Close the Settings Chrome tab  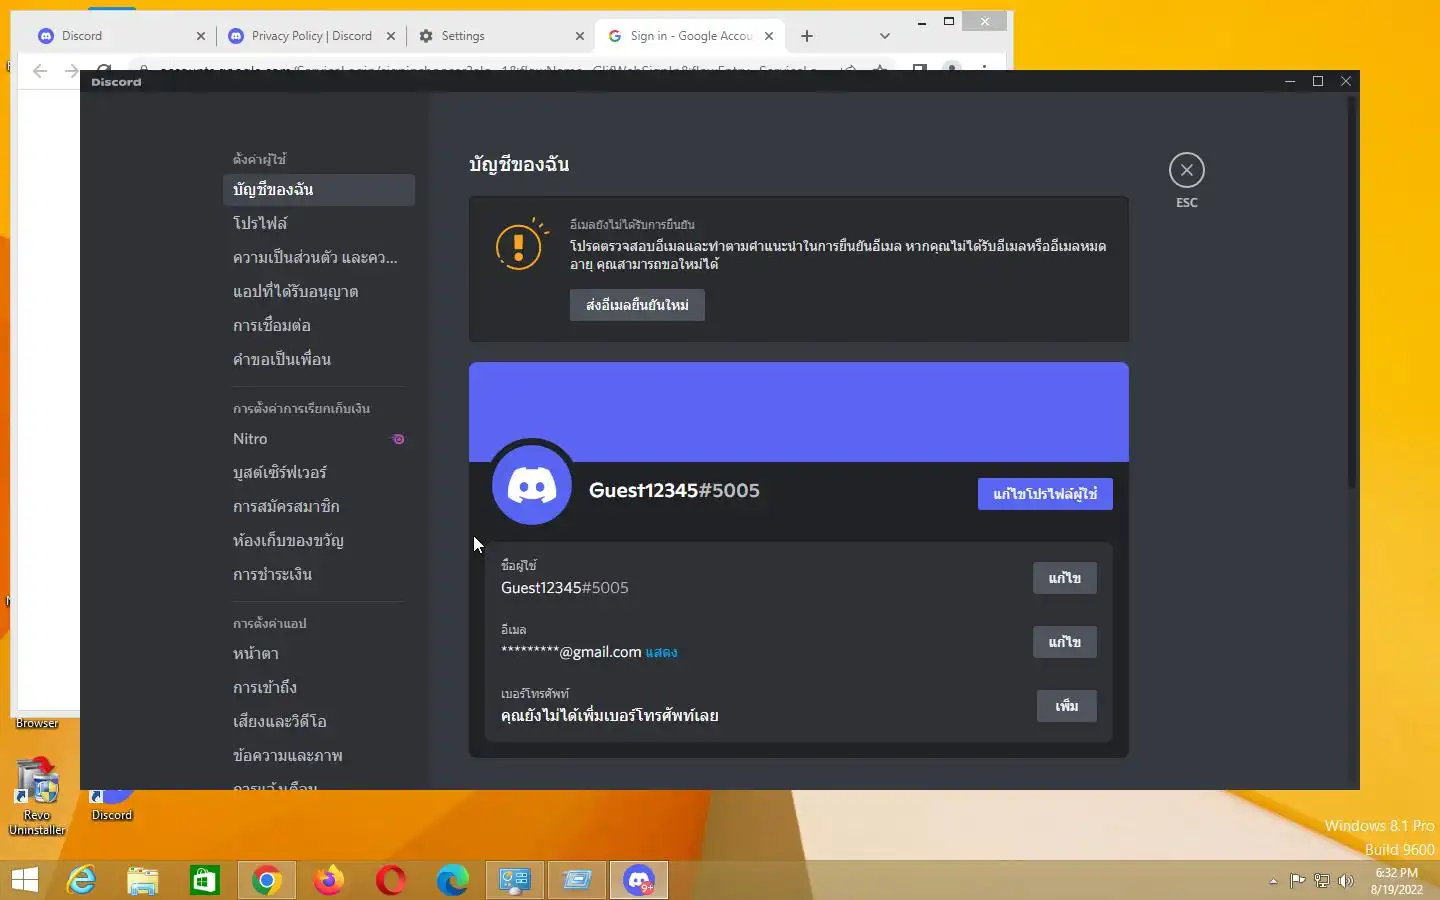(580, 36)
